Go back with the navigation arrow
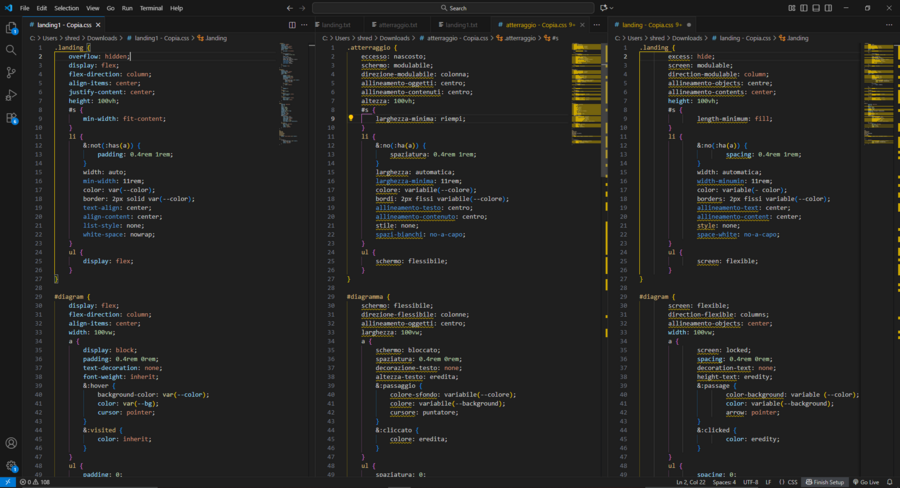Viewport: 900px width, 488px height. pos(289,8)
